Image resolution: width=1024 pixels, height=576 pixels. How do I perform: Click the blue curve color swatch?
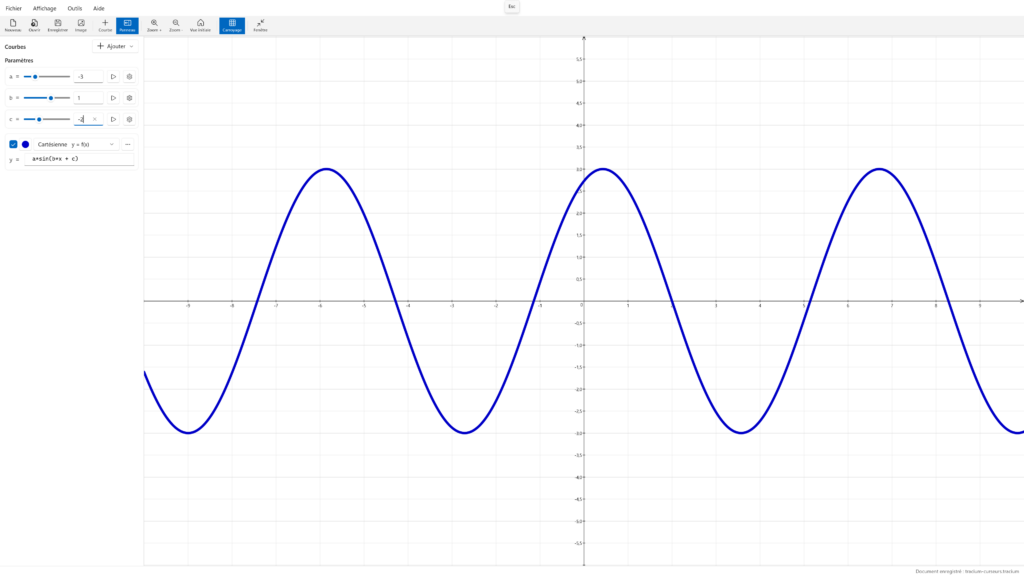[x=25, y=144]
